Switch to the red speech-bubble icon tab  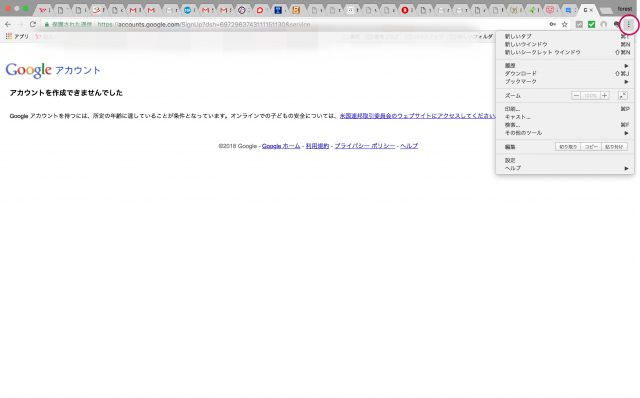[x=260, y=10]
